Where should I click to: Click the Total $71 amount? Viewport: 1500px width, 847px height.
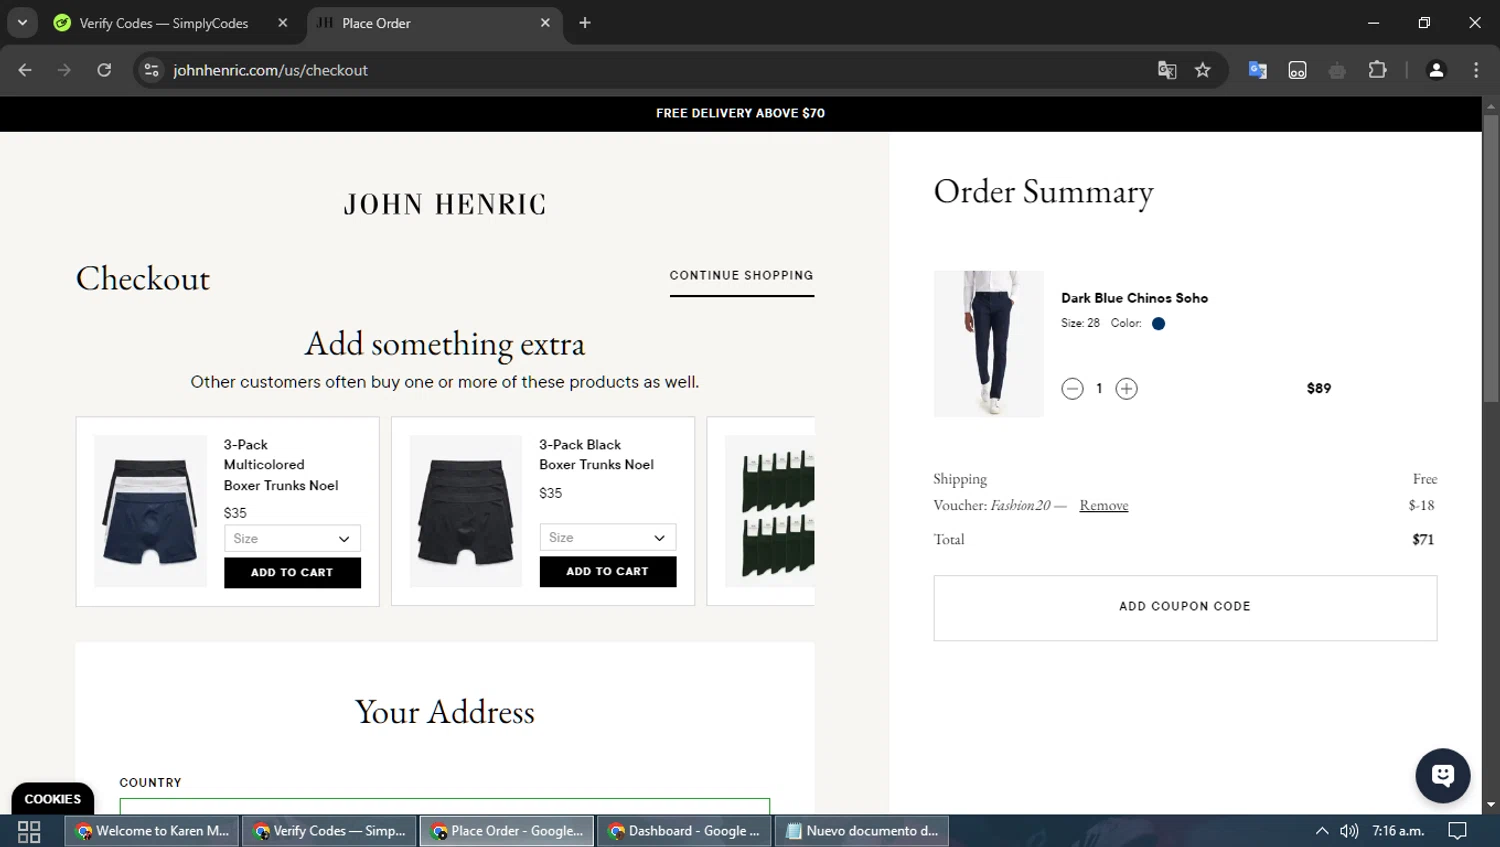click(x=1423, y=540)
